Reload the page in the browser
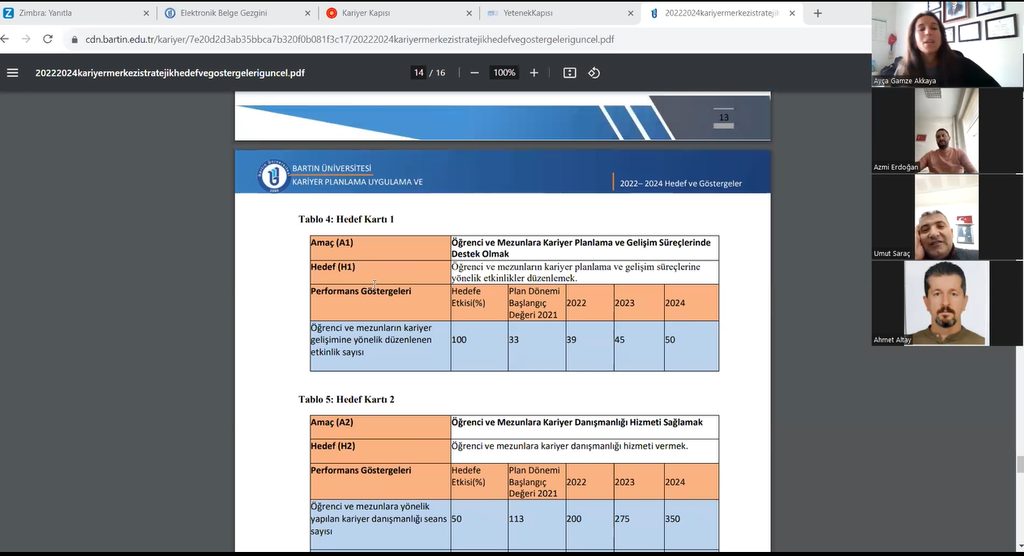The image size is (1024, 556). [x=48, y=39]
